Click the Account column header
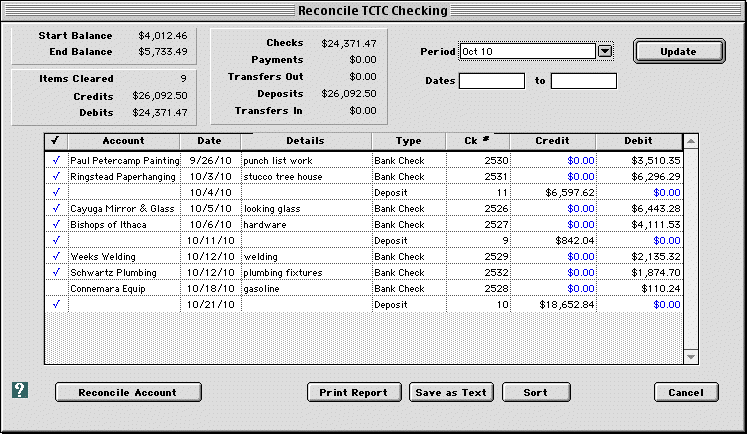The image size is (747, 434). [123, 141]
